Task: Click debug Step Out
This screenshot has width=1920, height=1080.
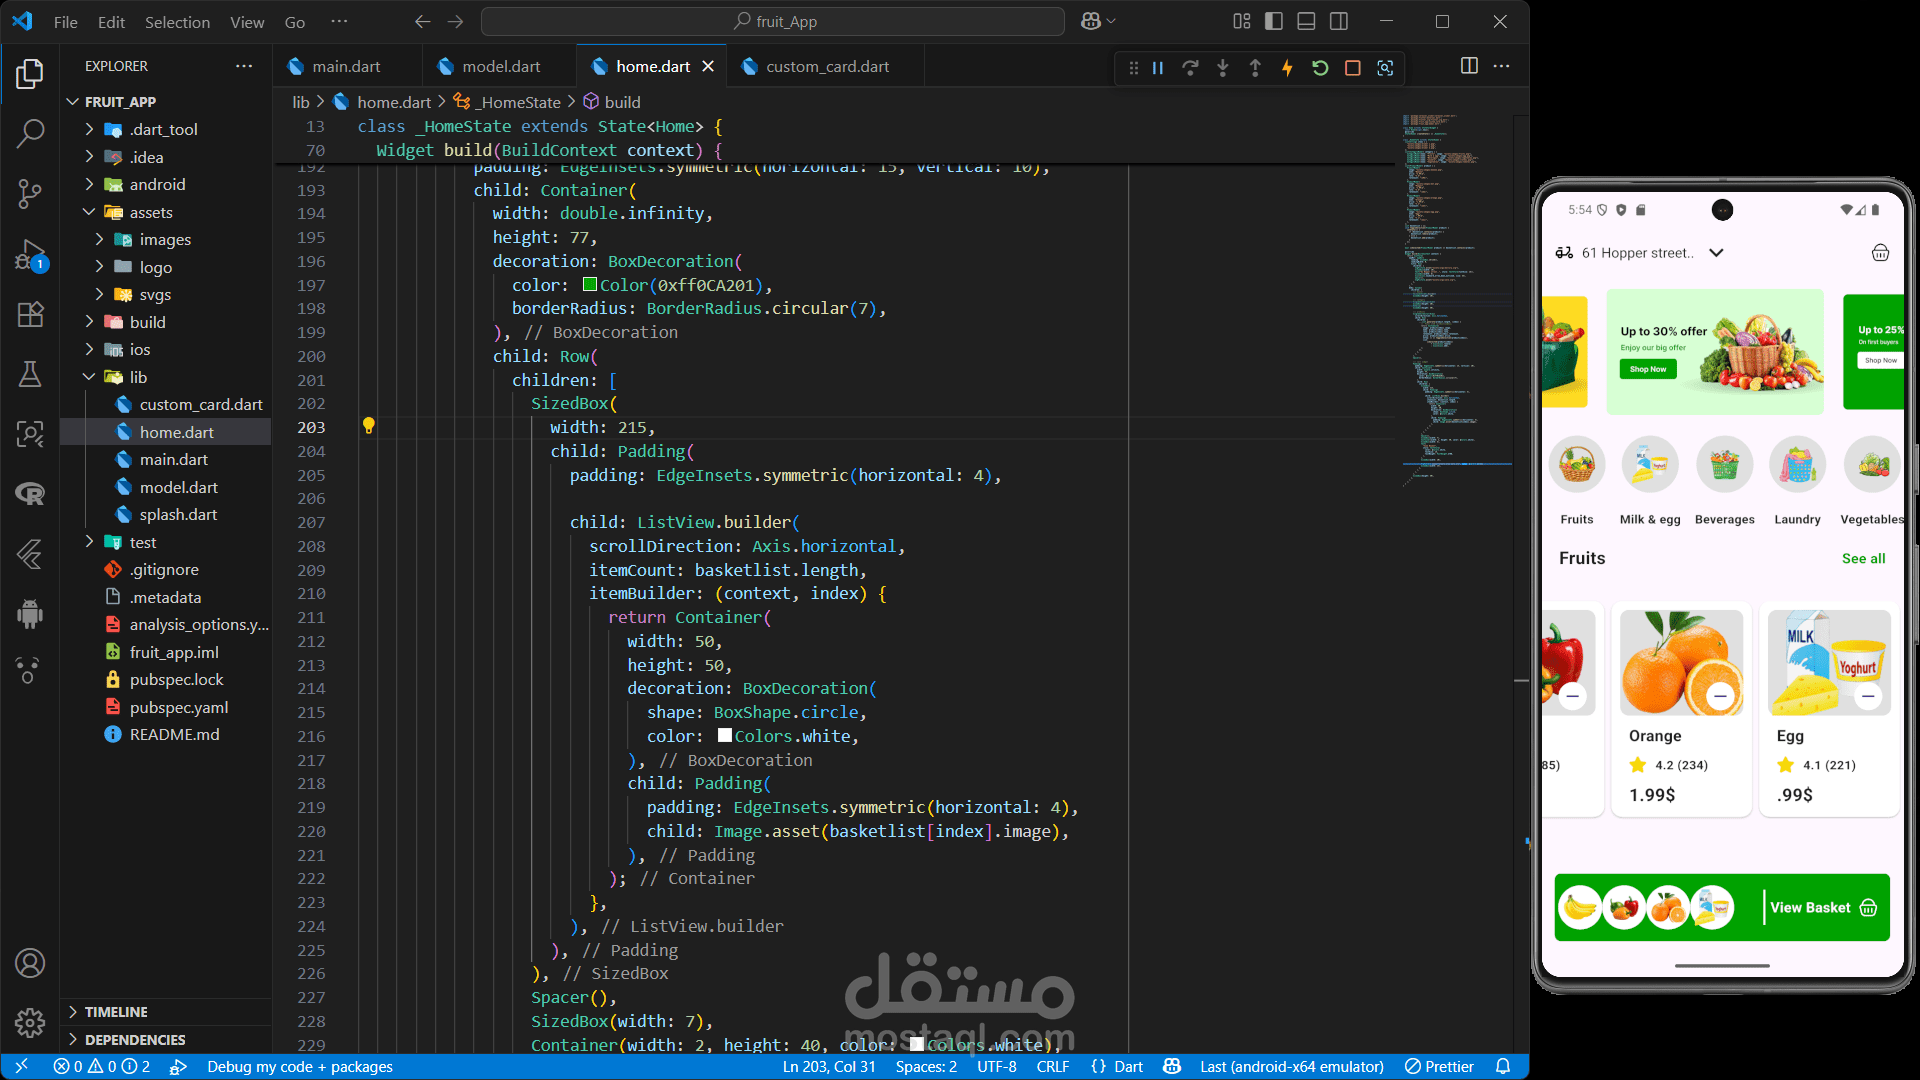Action: (1255, 68)
